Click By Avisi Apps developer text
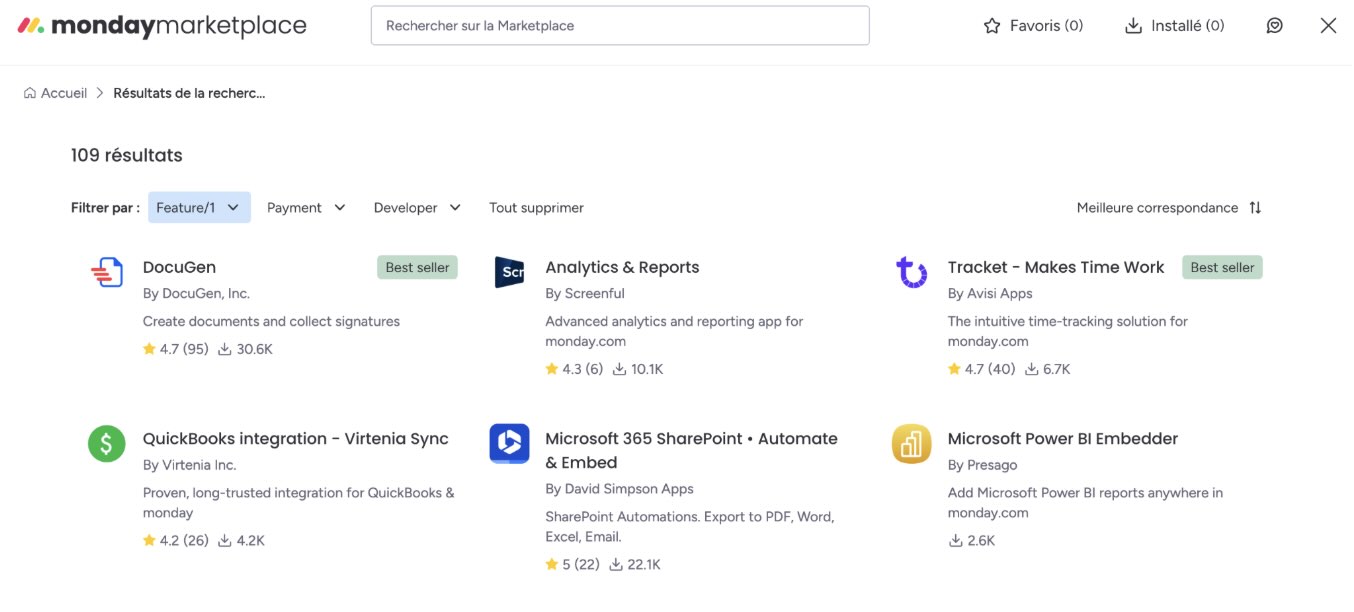 coord(990,293)
